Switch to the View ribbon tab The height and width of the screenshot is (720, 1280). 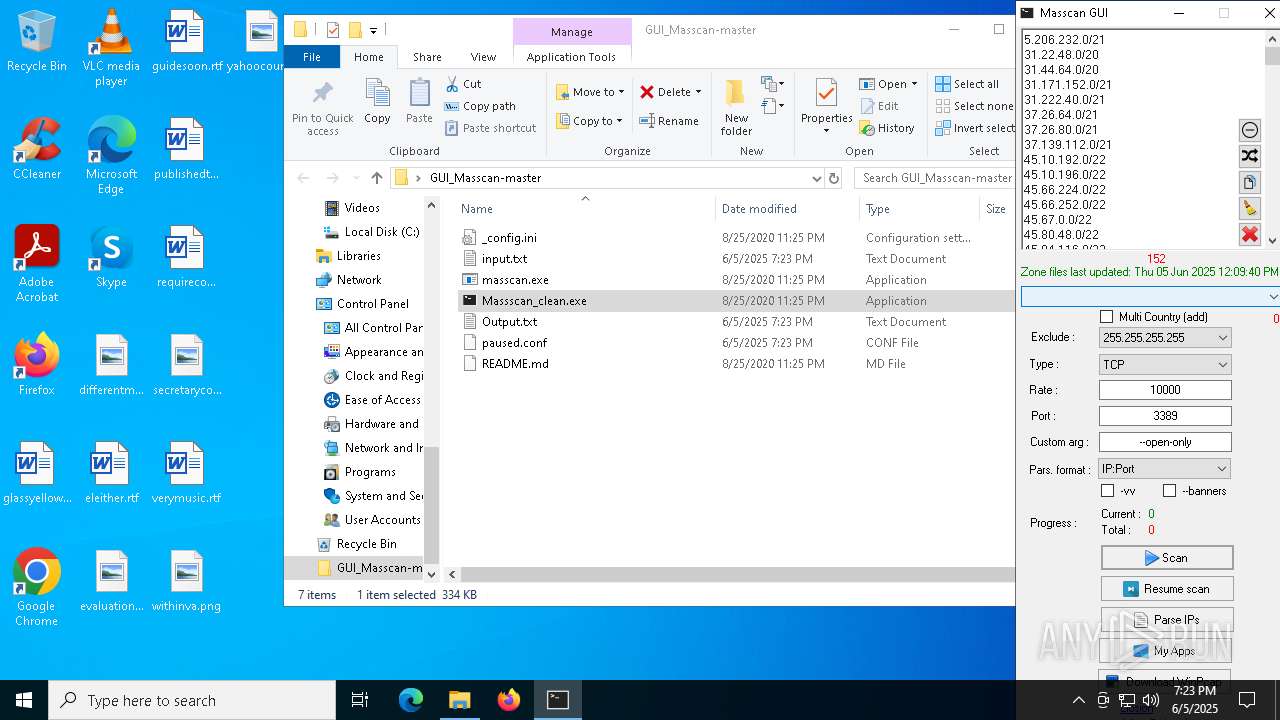(483, 57)
